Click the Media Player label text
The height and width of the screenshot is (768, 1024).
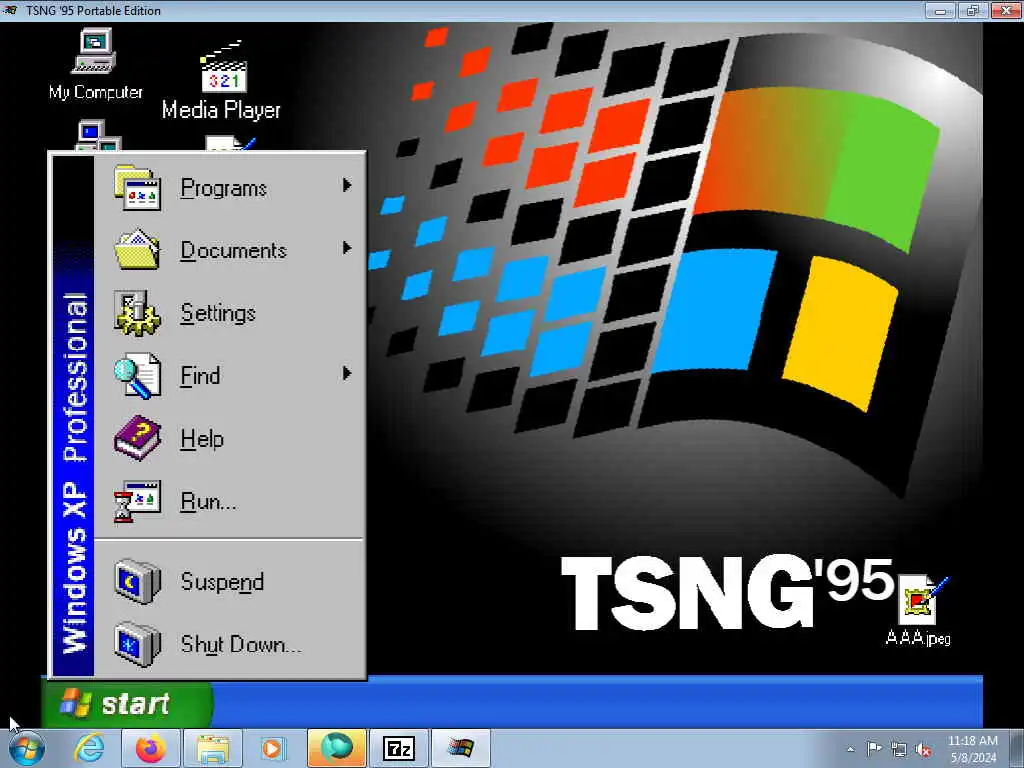coord(221,110)
